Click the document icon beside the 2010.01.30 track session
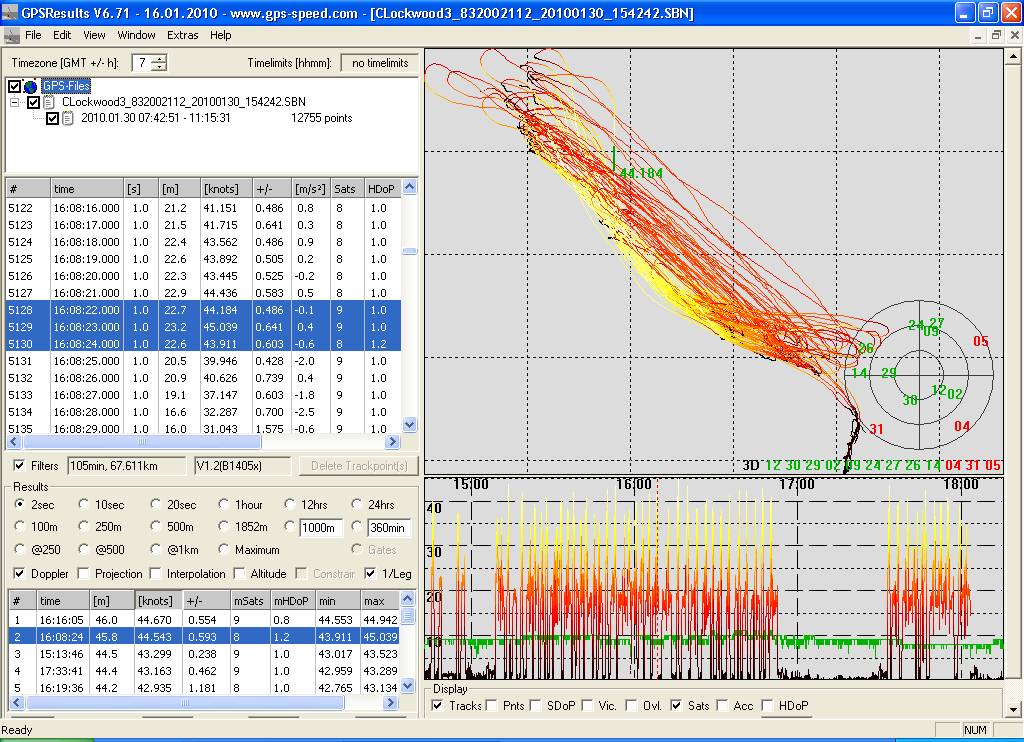Viewport: 1024px width, 742px height. click(x=68, y=118)
